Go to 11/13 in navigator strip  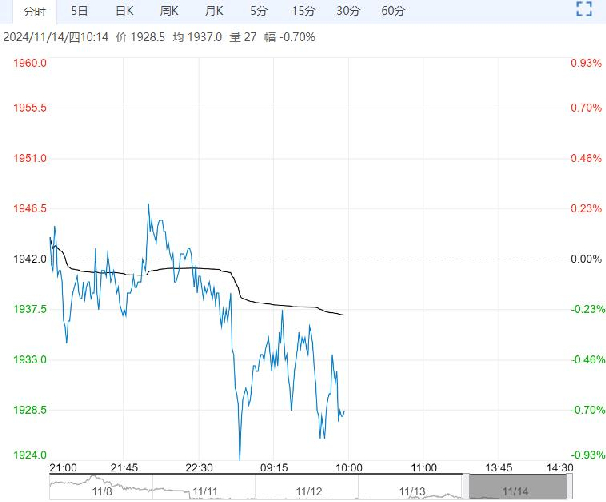(412, 491)
